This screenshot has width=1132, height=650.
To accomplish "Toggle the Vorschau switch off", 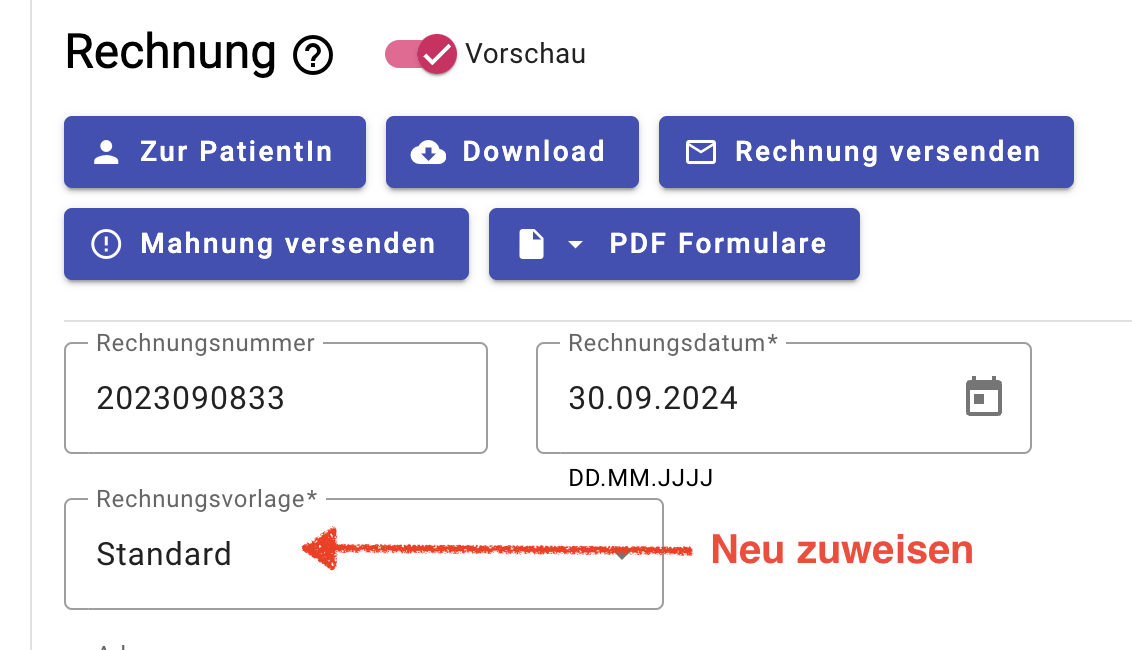I will [x=421, y=54].
